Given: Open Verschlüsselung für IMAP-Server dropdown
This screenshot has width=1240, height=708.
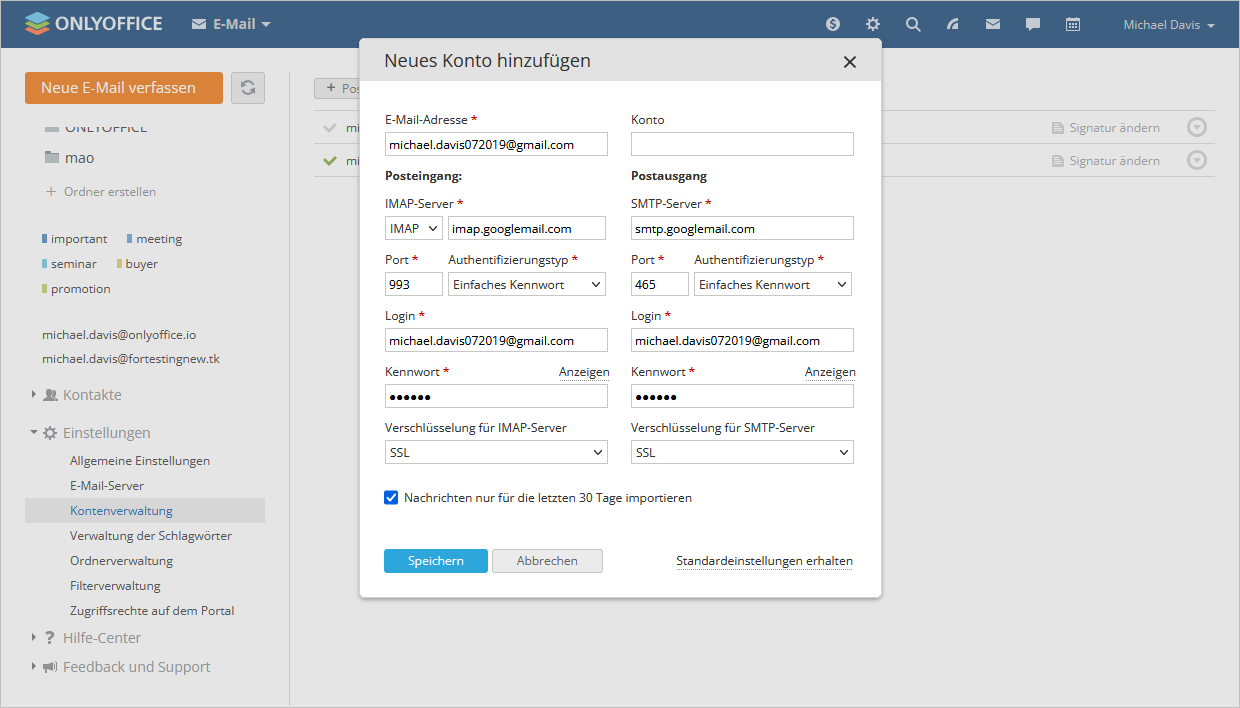Looking at the screenshot, I should (496, 452).
